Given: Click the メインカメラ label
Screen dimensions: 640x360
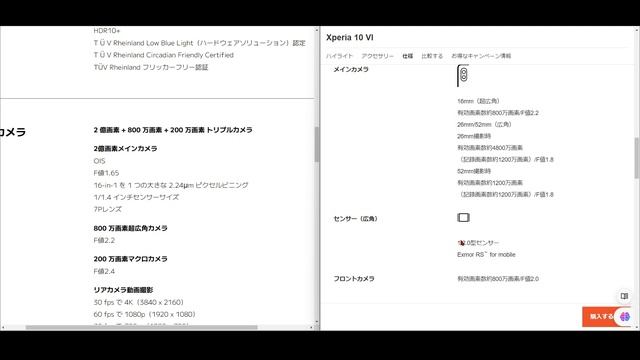Looking at the screenshot, I should pyautogui.click(x=351, y=69).
